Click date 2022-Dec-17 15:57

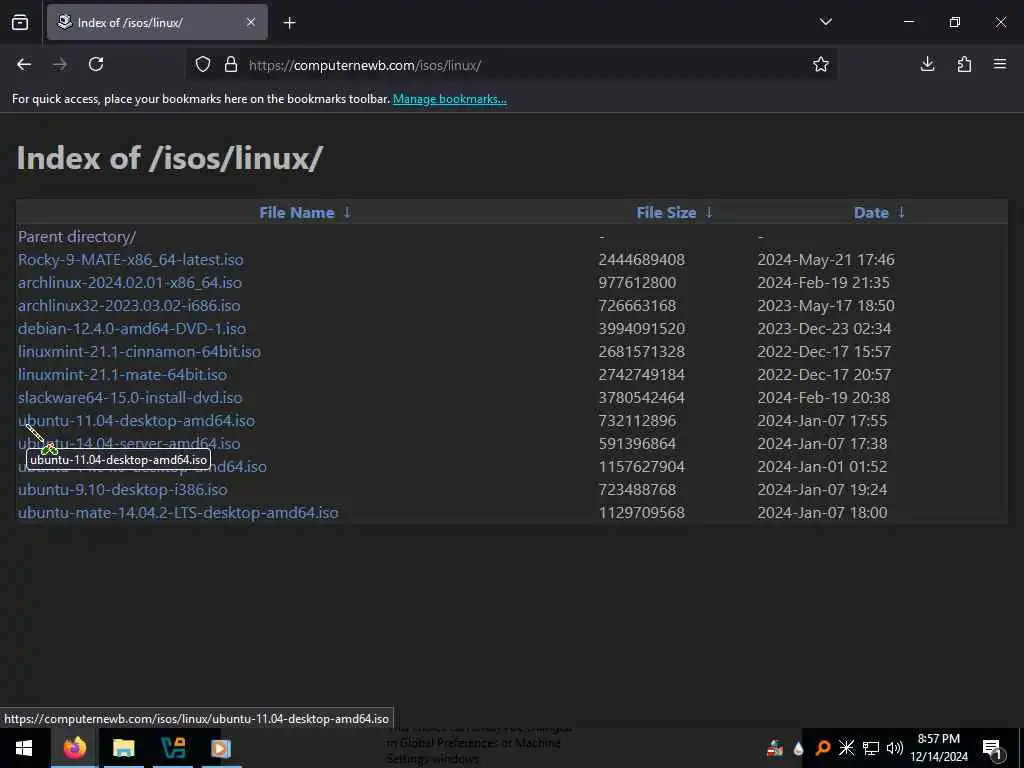coord(824,351)
